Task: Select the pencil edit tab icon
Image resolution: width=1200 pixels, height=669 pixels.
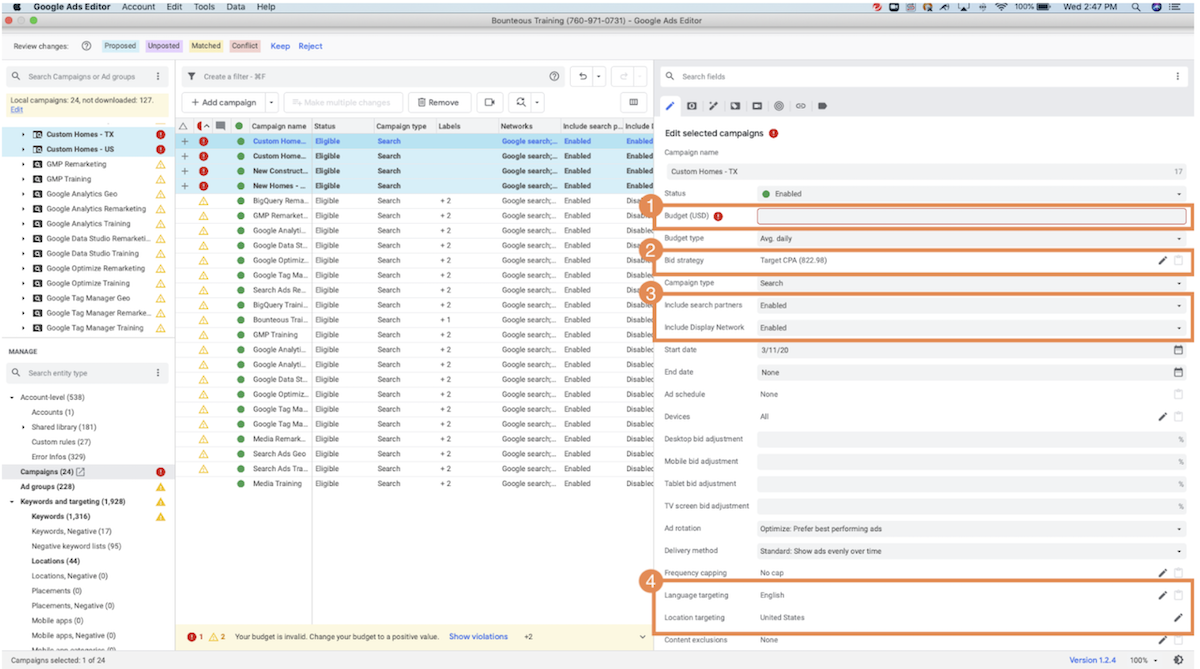Action: [x=670, y=106]
